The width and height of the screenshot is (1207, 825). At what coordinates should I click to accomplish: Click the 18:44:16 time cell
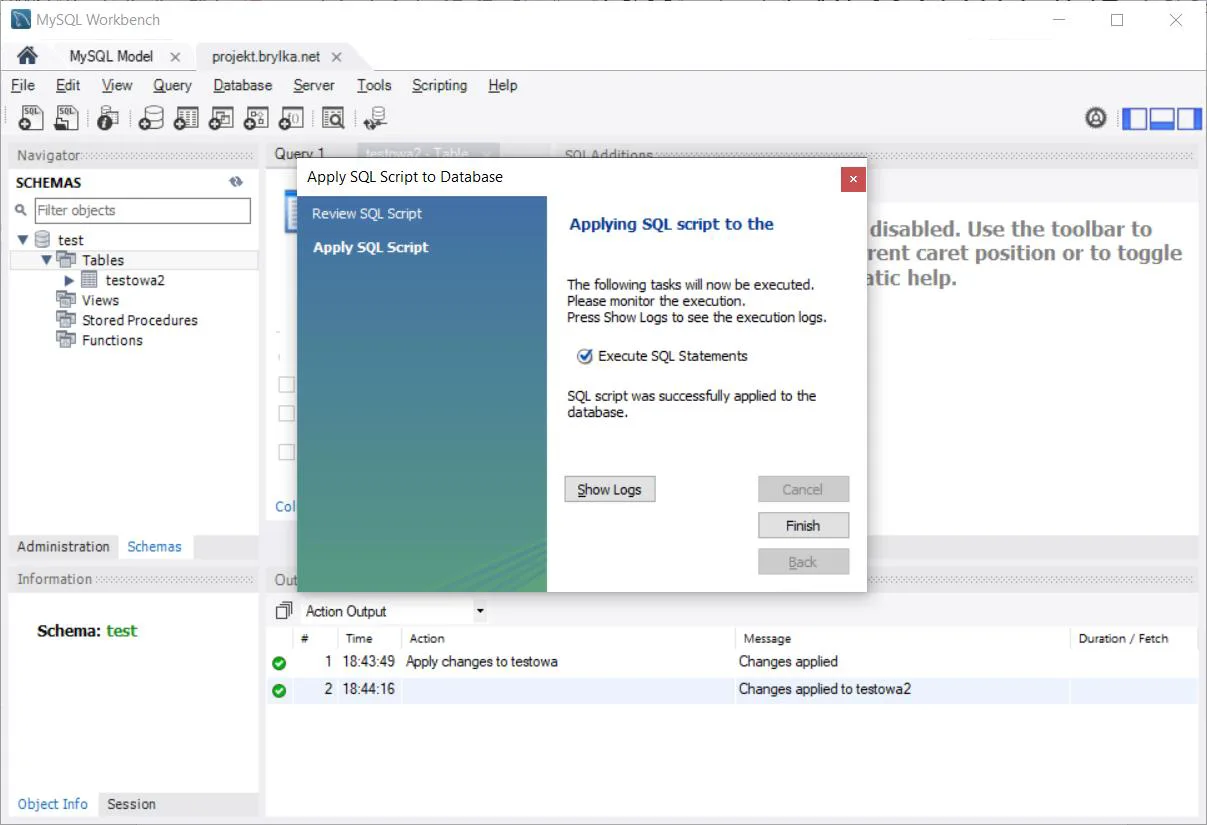click(x=369, y=689)
